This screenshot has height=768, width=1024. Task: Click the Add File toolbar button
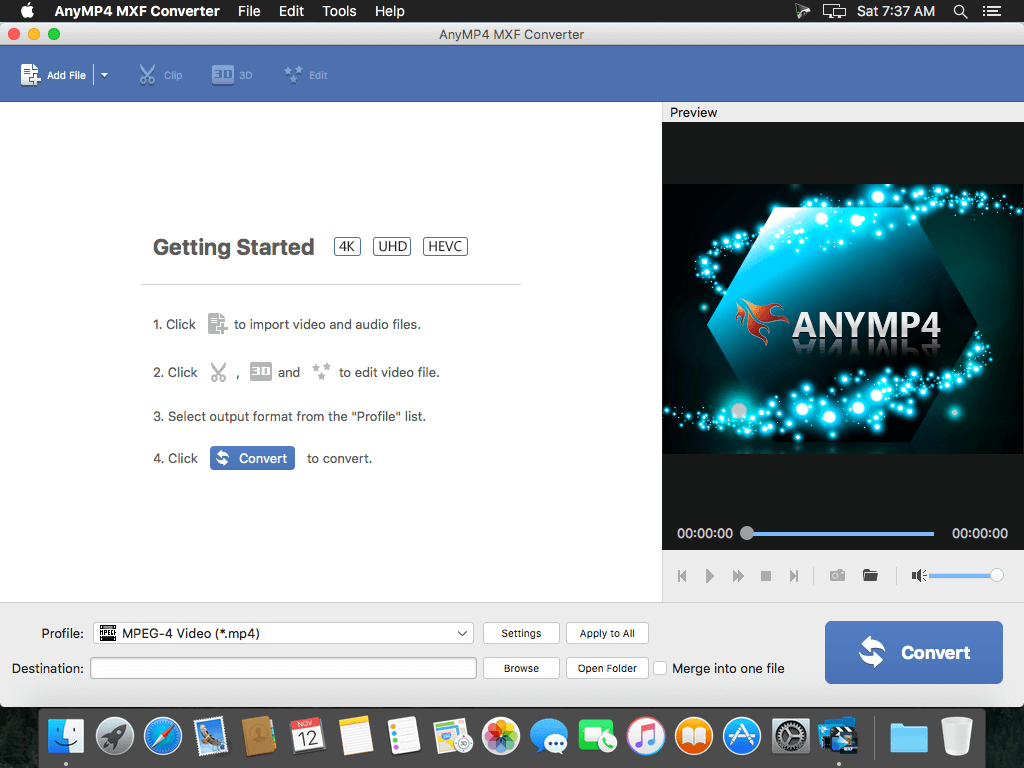pyautogui.click(x=53, y=75)
